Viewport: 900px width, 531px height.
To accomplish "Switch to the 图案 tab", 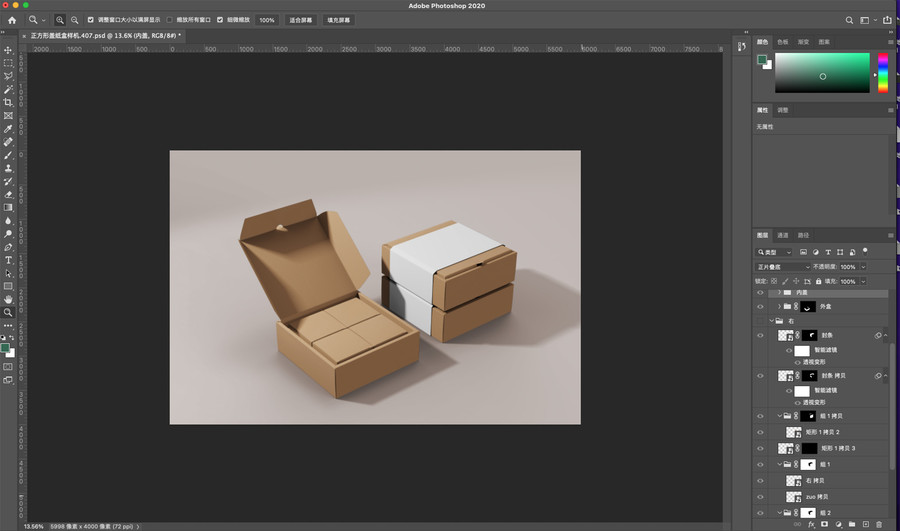I will point(824,42).
